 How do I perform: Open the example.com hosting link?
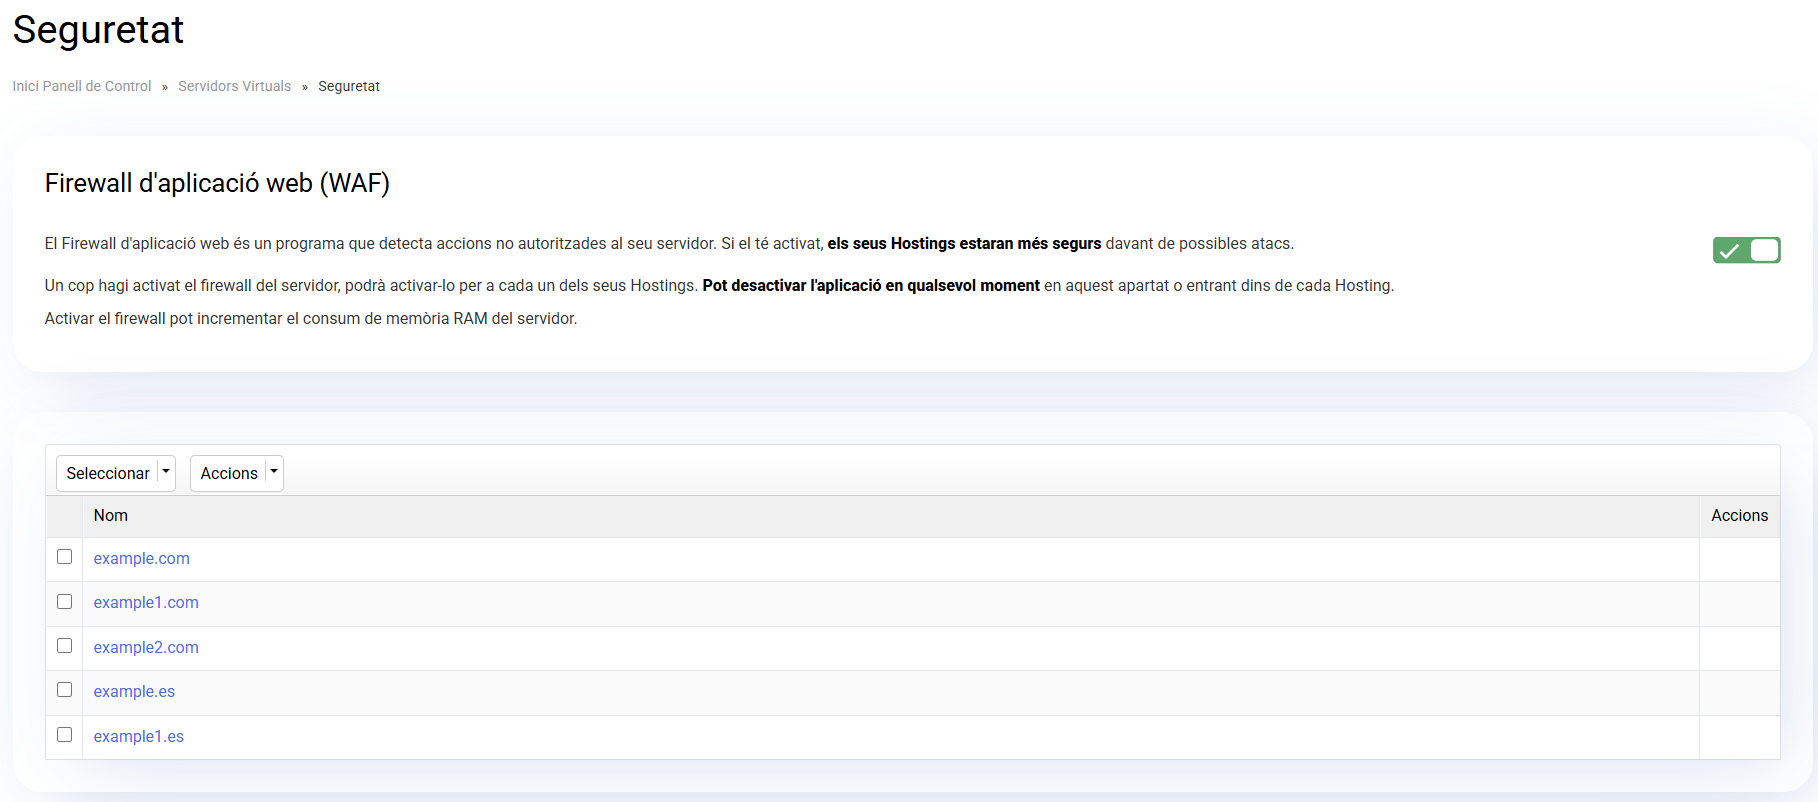click(x=141, y=558)
